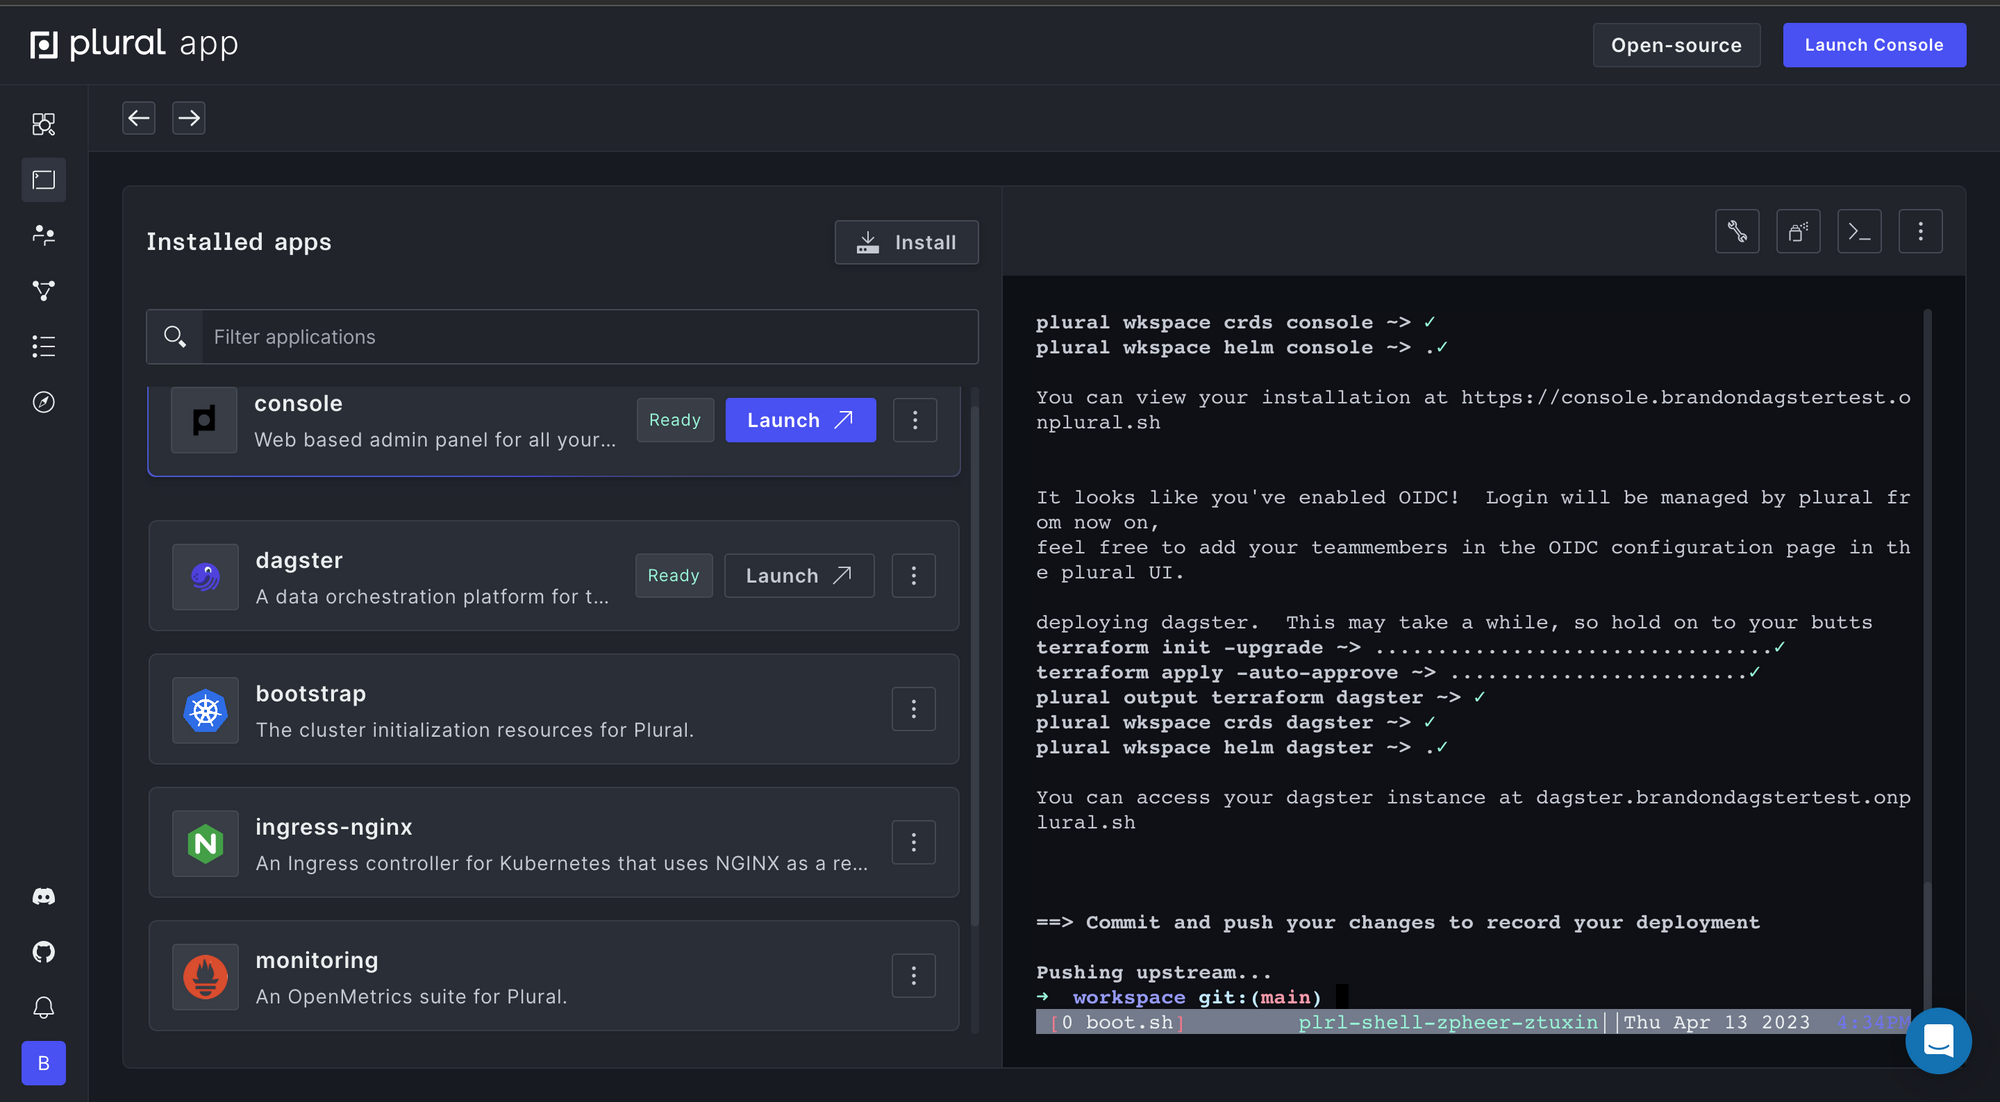Open the clusters graph sidebar icon
The image size is (2000, 1102).
[44, 291]
